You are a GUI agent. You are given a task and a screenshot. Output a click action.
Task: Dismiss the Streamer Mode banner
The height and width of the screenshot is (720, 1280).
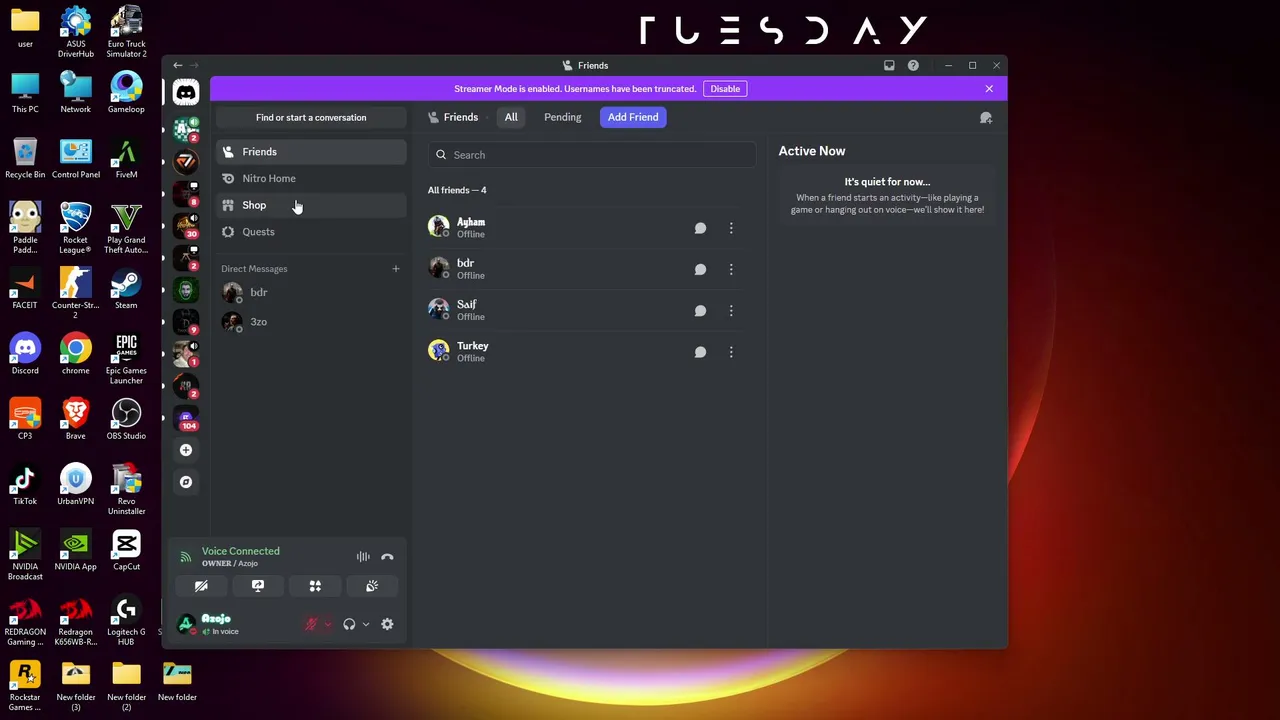click(989, 89)
